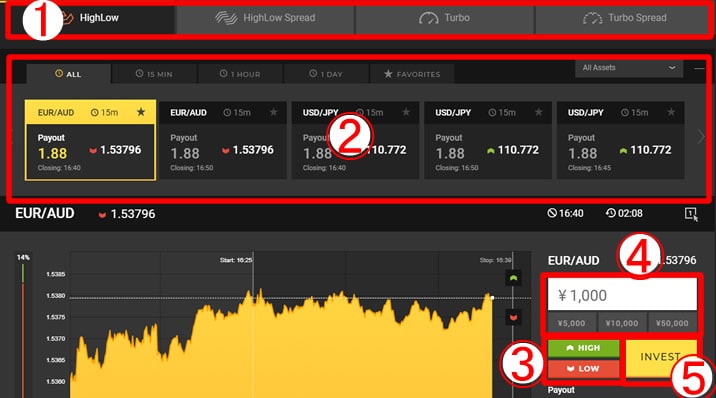Image resolution: width=716 pixels, height=398 pixels.
Task: Click the Start: 16:25 chart marker
Action: pos(236,260)
